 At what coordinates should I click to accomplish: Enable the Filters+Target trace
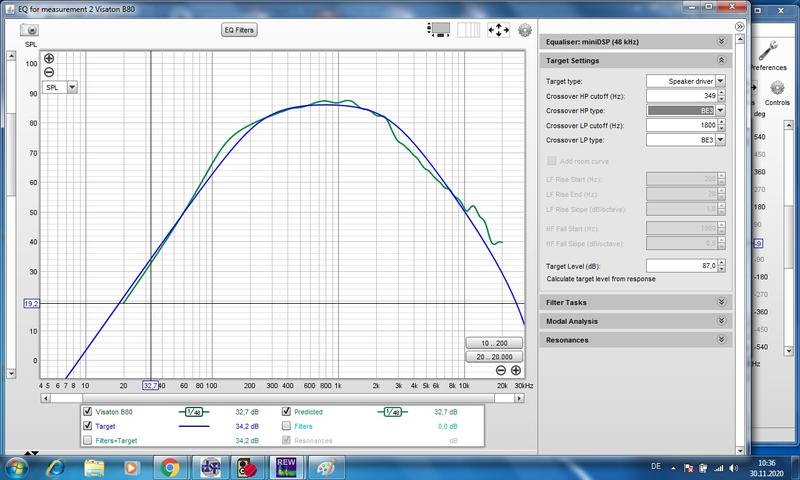tap(88, 440)
